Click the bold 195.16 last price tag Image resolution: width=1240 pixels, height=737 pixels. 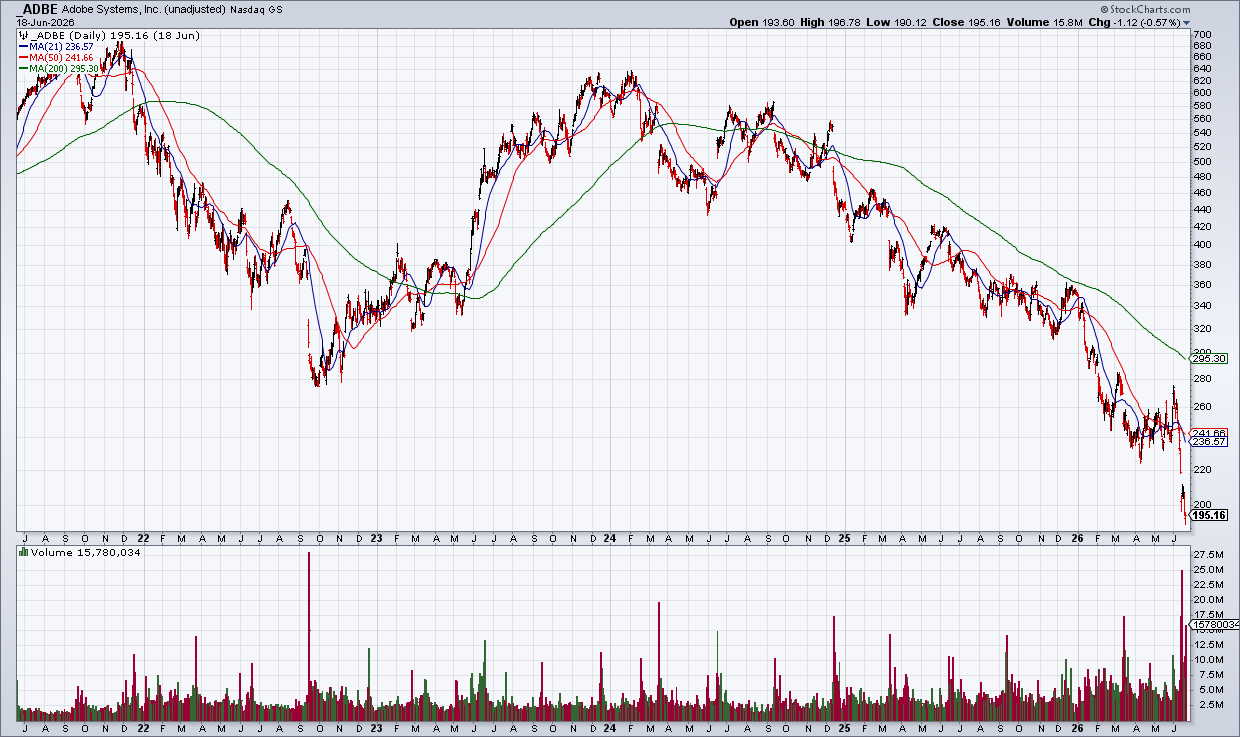coord(1210,515)
